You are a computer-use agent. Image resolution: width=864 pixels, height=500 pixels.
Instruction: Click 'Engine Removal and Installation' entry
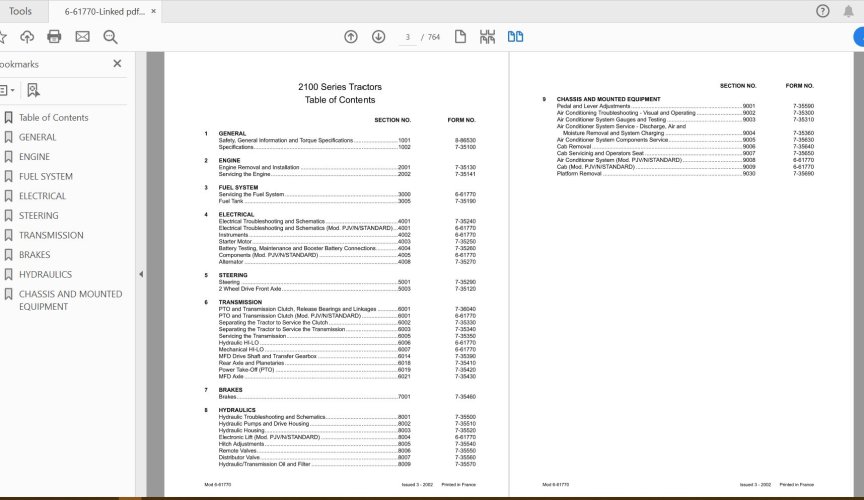tap(259, 167)
